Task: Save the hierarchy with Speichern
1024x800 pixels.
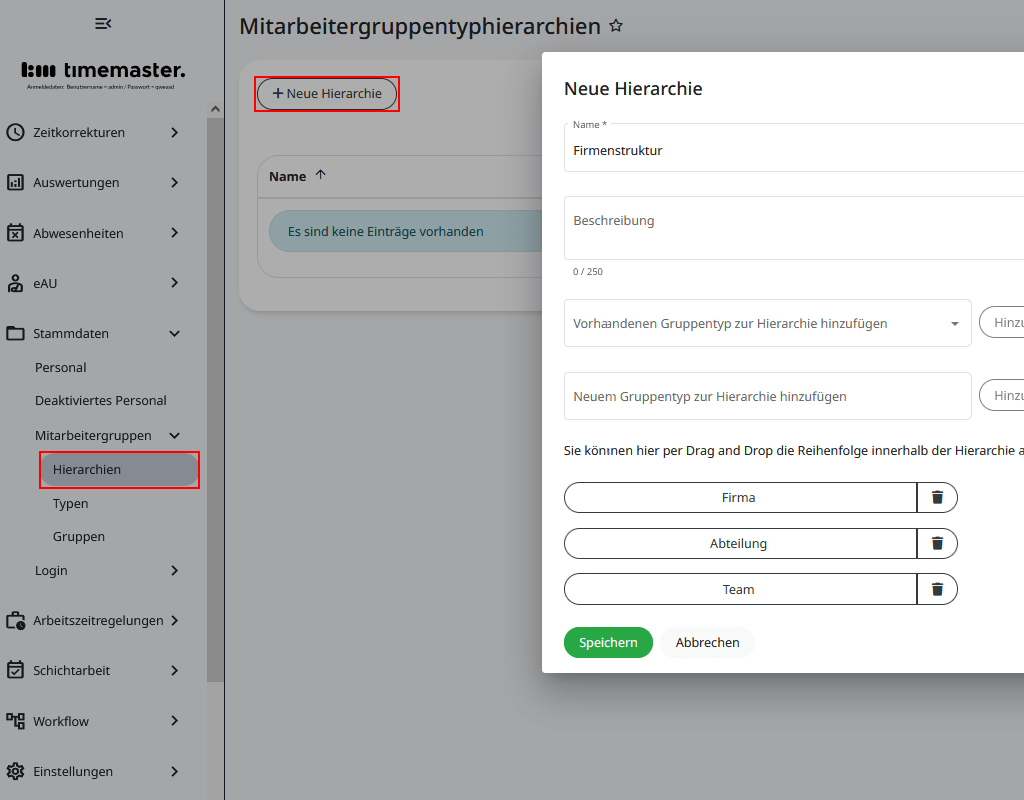Action: point(608,642)
